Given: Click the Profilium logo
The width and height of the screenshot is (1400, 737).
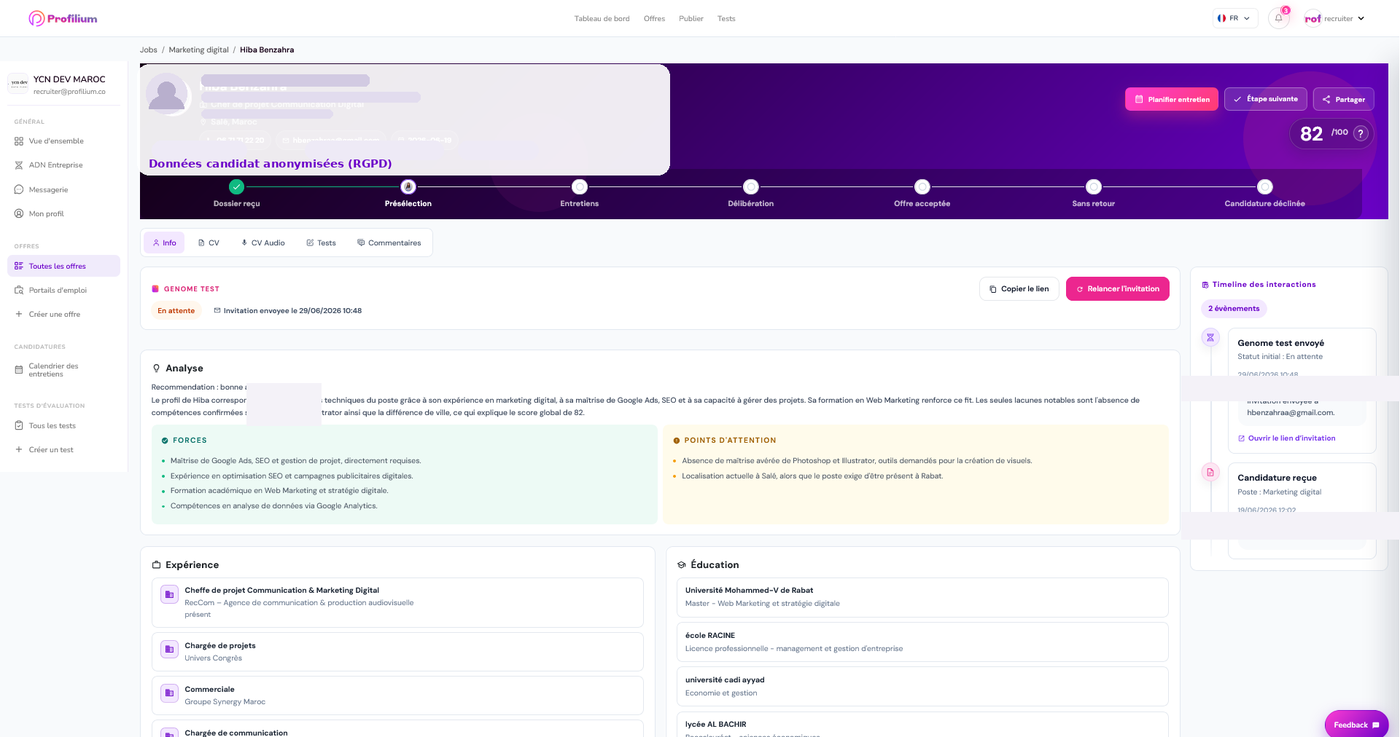Looking at the screenshot, I should (x=63, y=18).
